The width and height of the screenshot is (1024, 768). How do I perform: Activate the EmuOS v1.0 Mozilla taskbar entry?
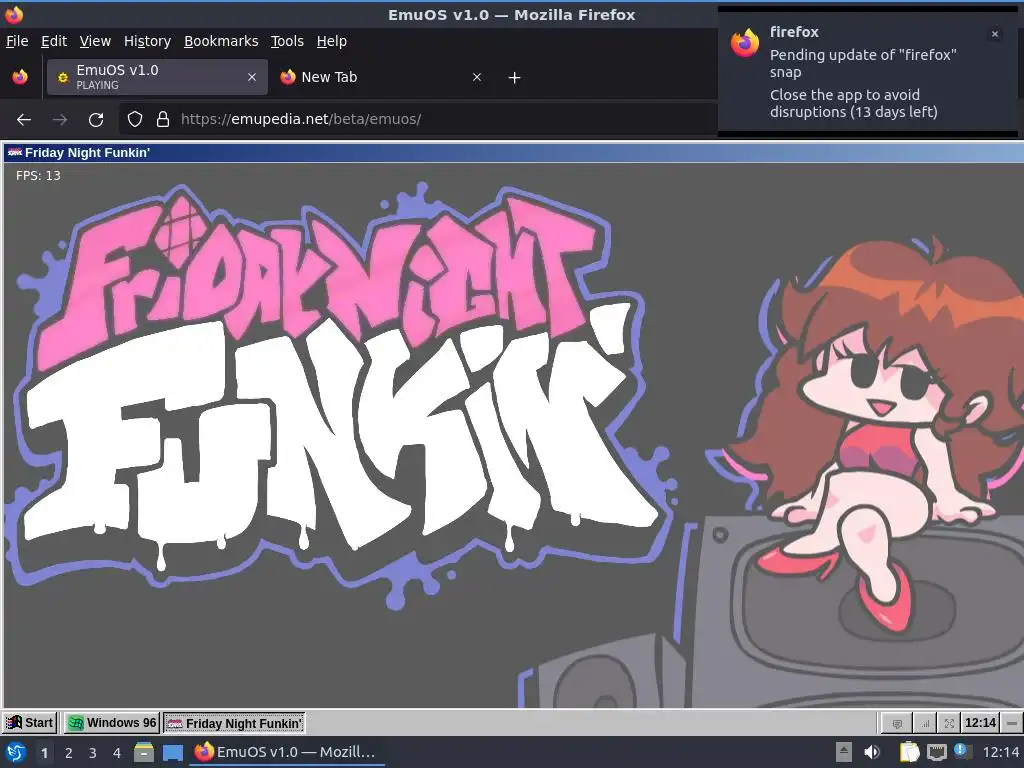pyautogui.click(x=286, y=752)
